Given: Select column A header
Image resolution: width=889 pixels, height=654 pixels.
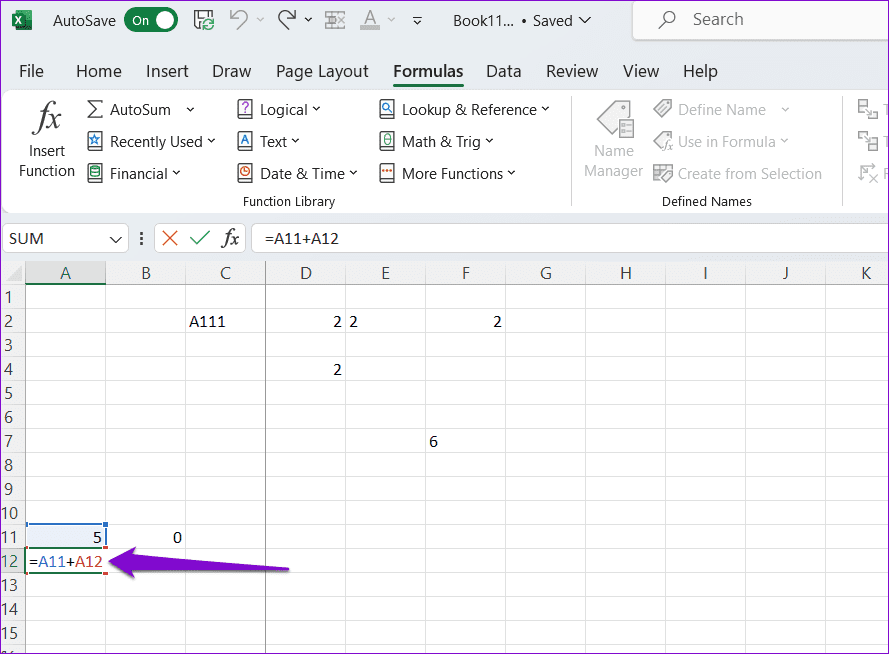Looking at the screenshot, I should point(65,273).
